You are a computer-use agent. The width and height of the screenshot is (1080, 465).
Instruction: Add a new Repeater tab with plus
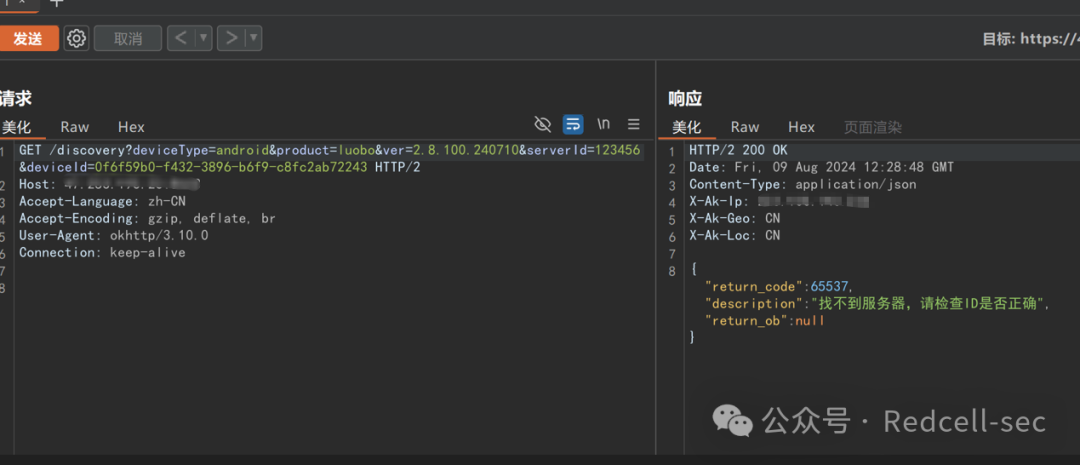pos(57,3)
